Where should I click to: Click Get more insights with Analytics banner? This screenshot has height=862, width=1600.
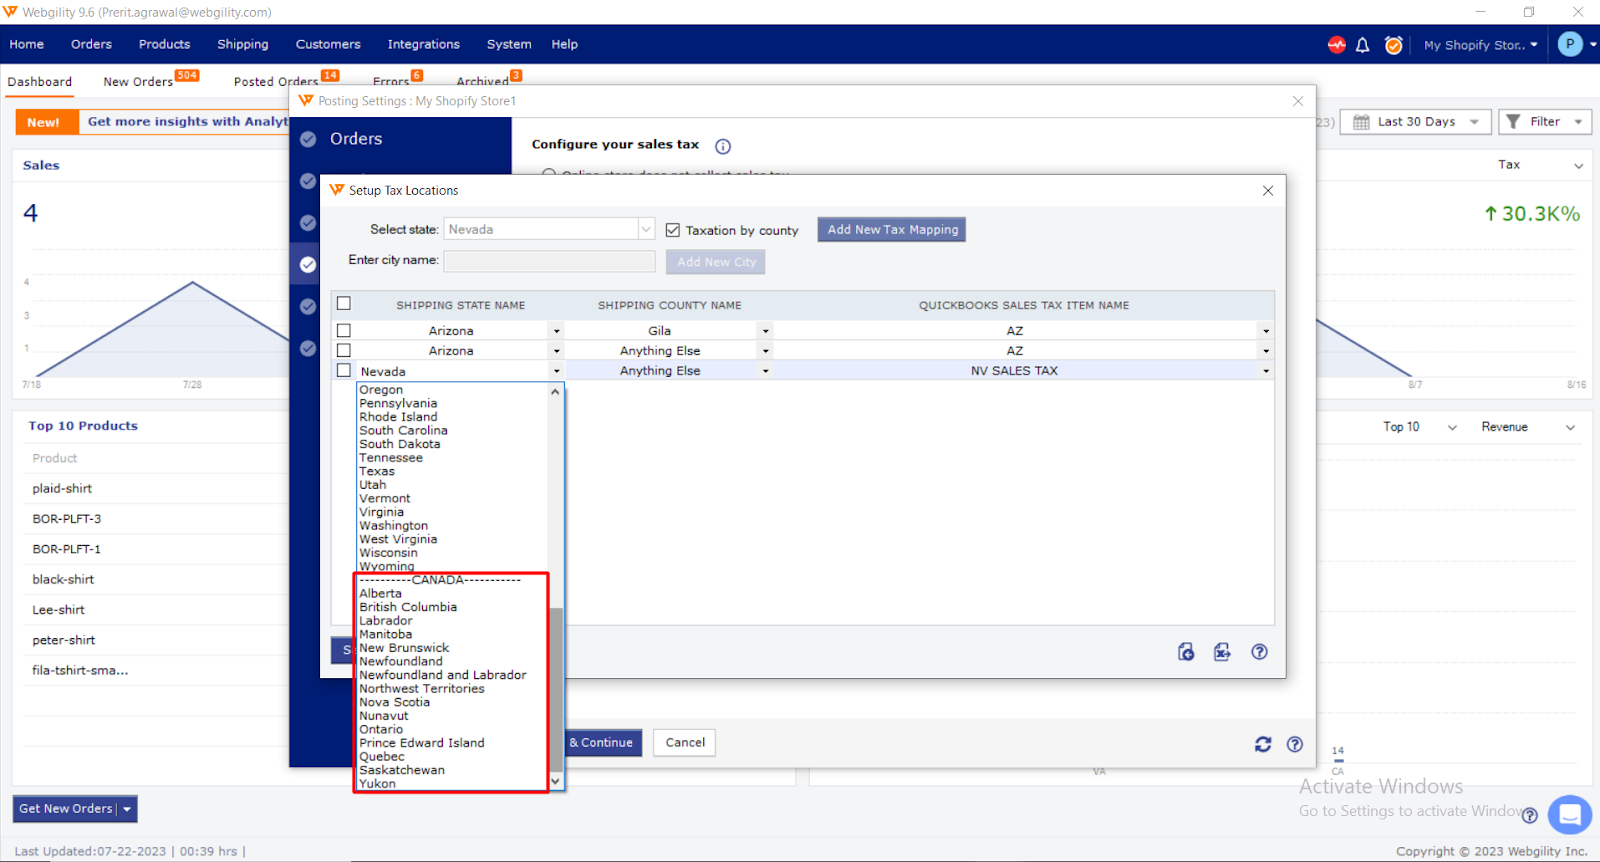point(187,122)
